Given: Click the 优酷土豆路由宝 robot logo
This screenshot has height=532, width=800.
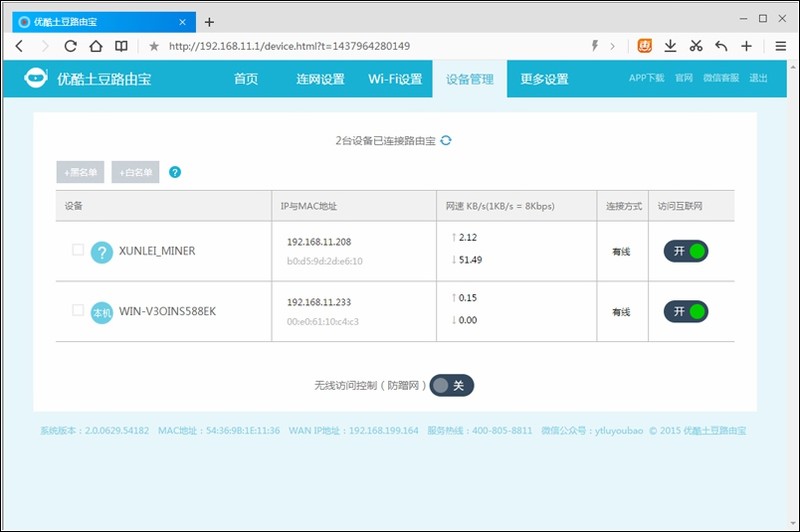Looking at the screenshot, I should (x=36, y=78).
